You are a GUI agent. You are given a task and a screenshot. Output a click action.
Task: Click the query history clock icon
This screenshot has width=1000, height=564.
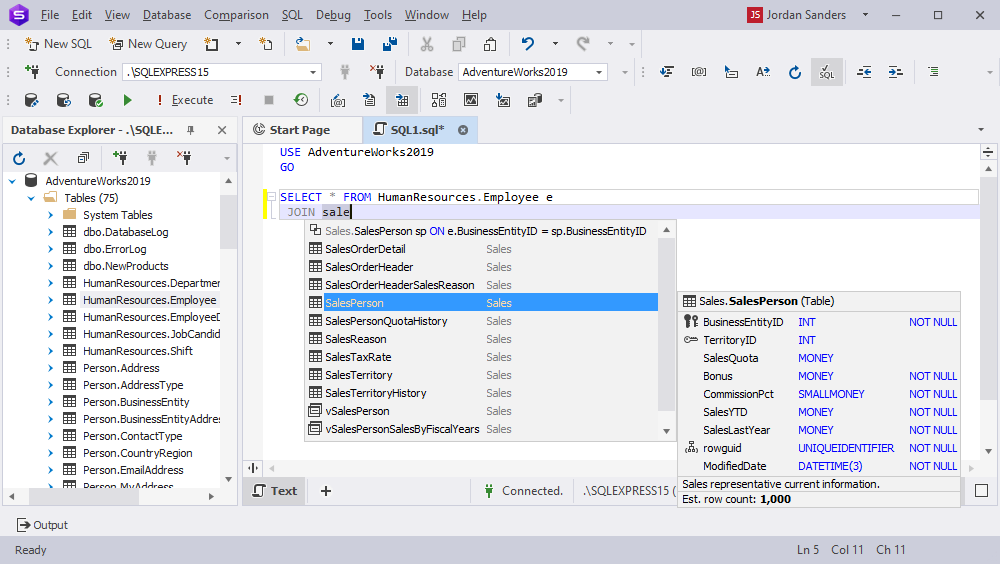301,100
